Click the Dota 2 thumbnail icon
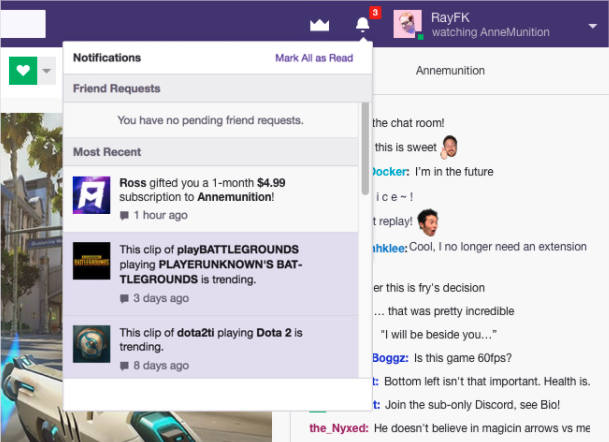The height and width of the screenshot is (442, 609). (x=91, y=344)
